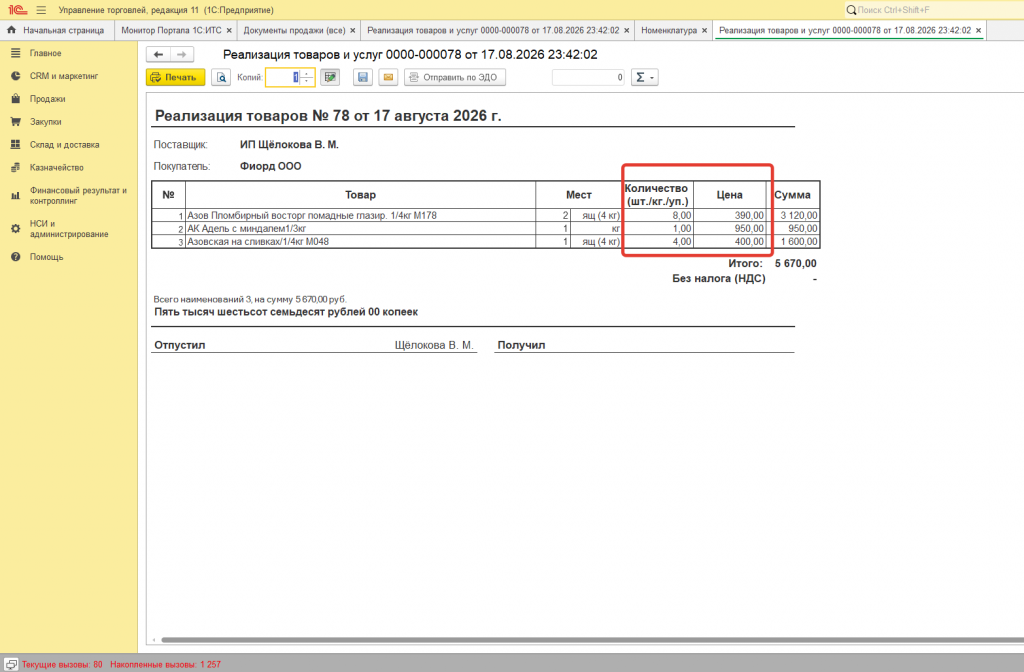Click the CRM и маркетинг pie icon
This screenshot has width=1024, height=672.
[x=16, y=76]
